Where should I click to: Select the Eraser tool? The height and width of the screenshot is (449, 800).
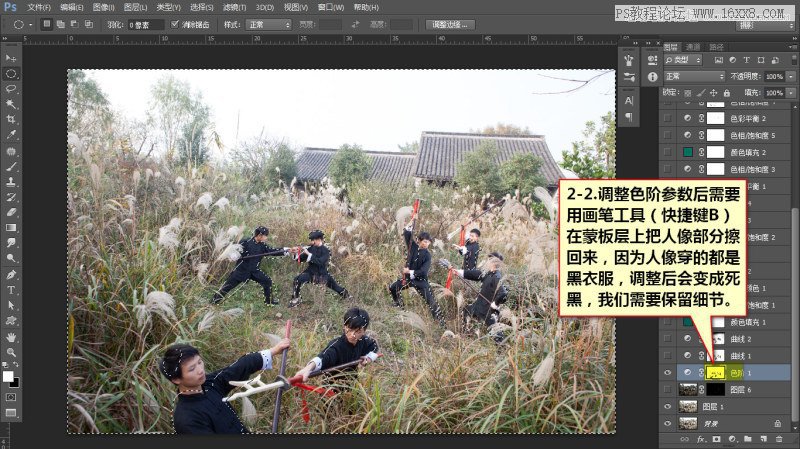(11, 212)
